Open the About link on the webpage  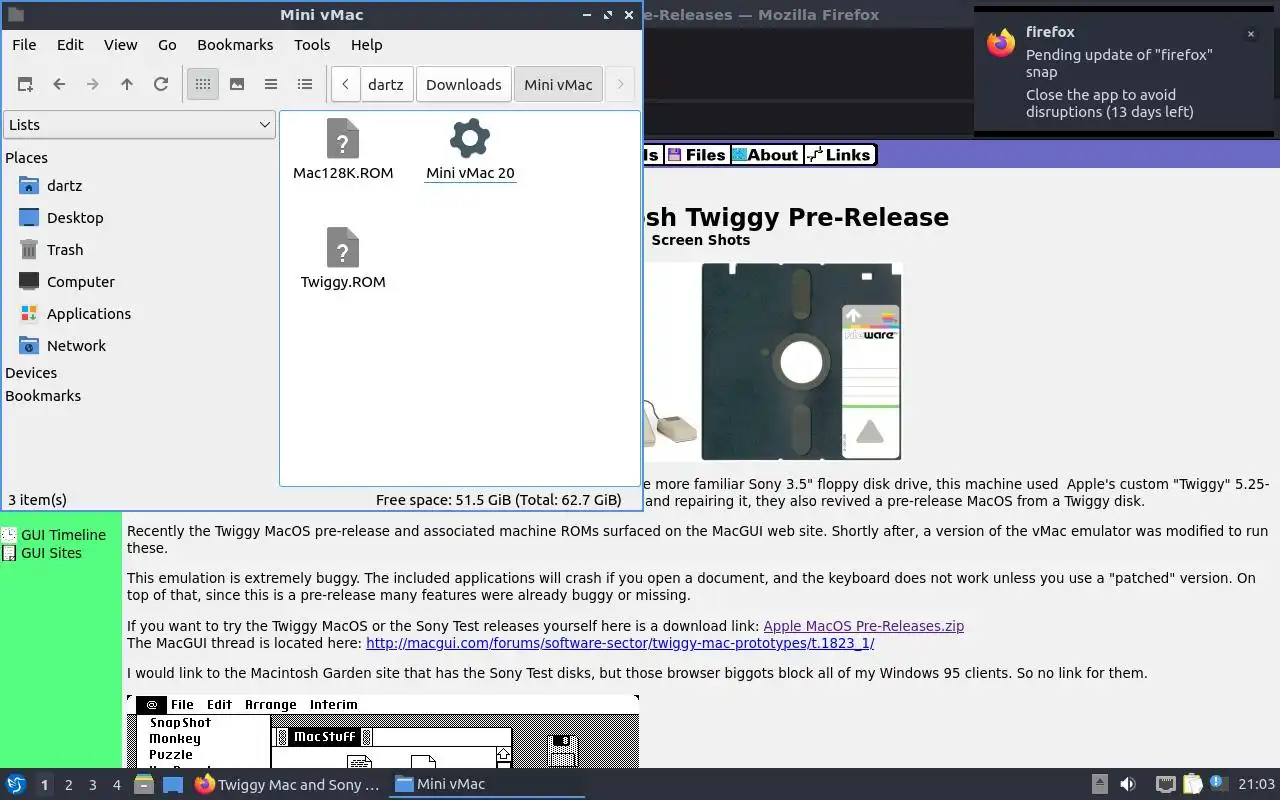(x=765, y=155)
